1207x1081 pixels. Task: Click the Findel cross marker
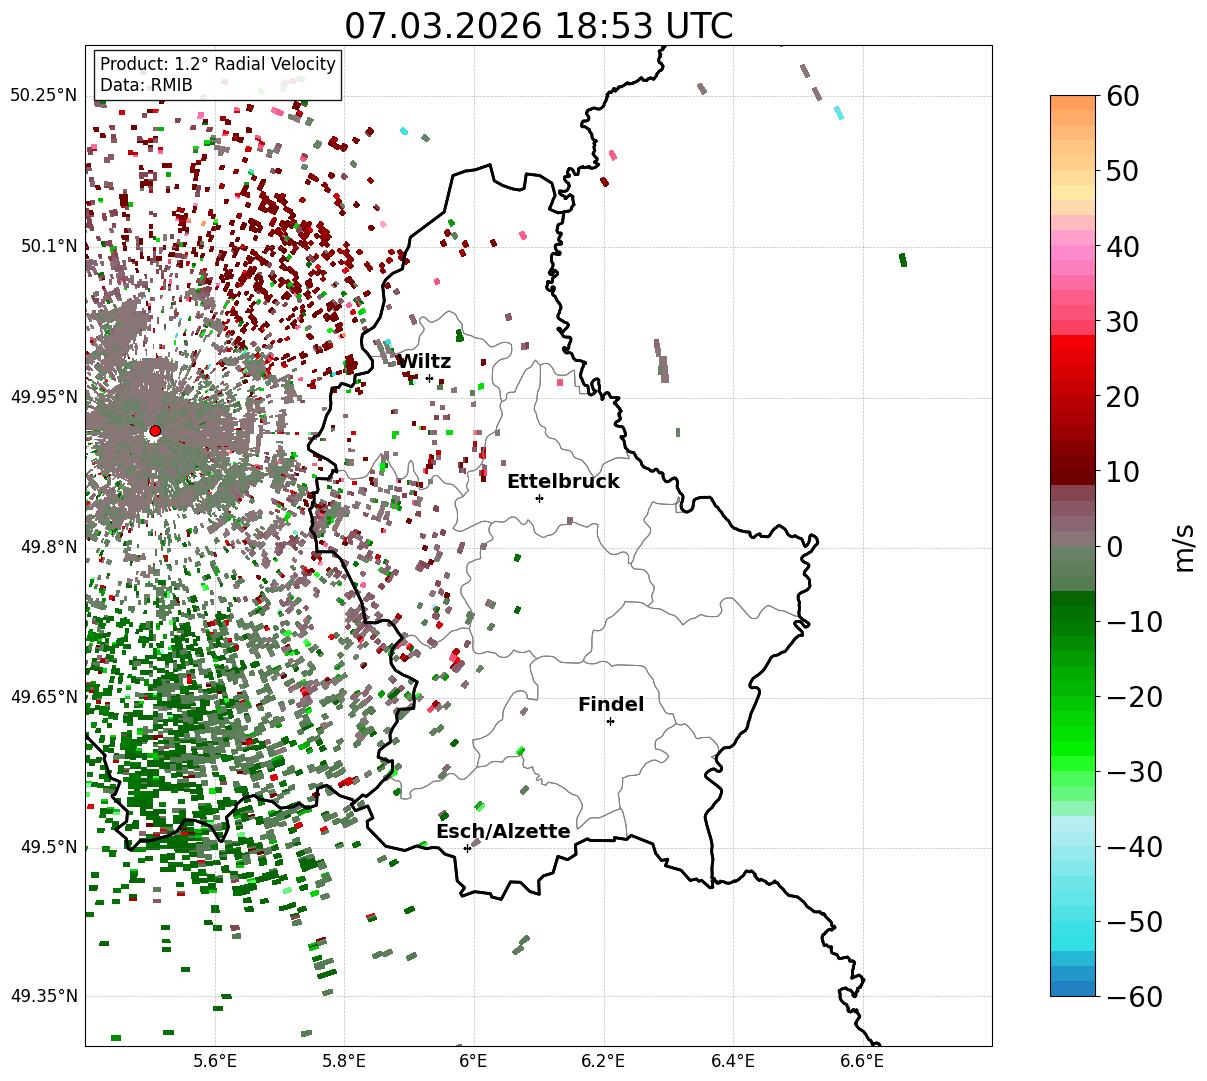(x=610, y=721)
